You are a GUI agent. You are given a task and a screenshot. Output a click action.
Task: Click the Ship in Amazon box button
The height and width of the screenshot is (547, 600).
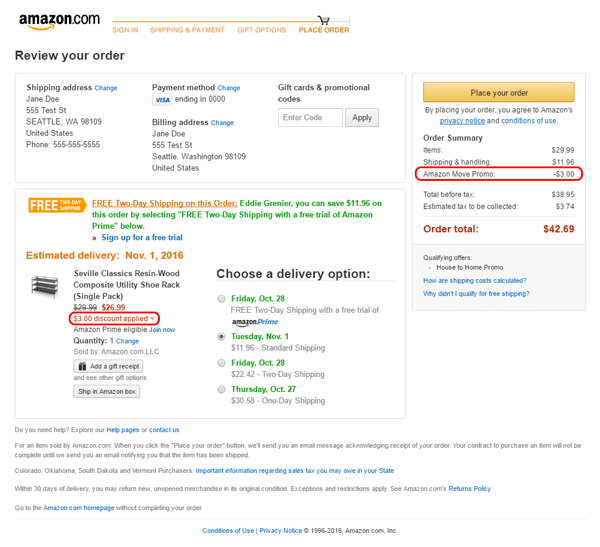coord(107,391)
